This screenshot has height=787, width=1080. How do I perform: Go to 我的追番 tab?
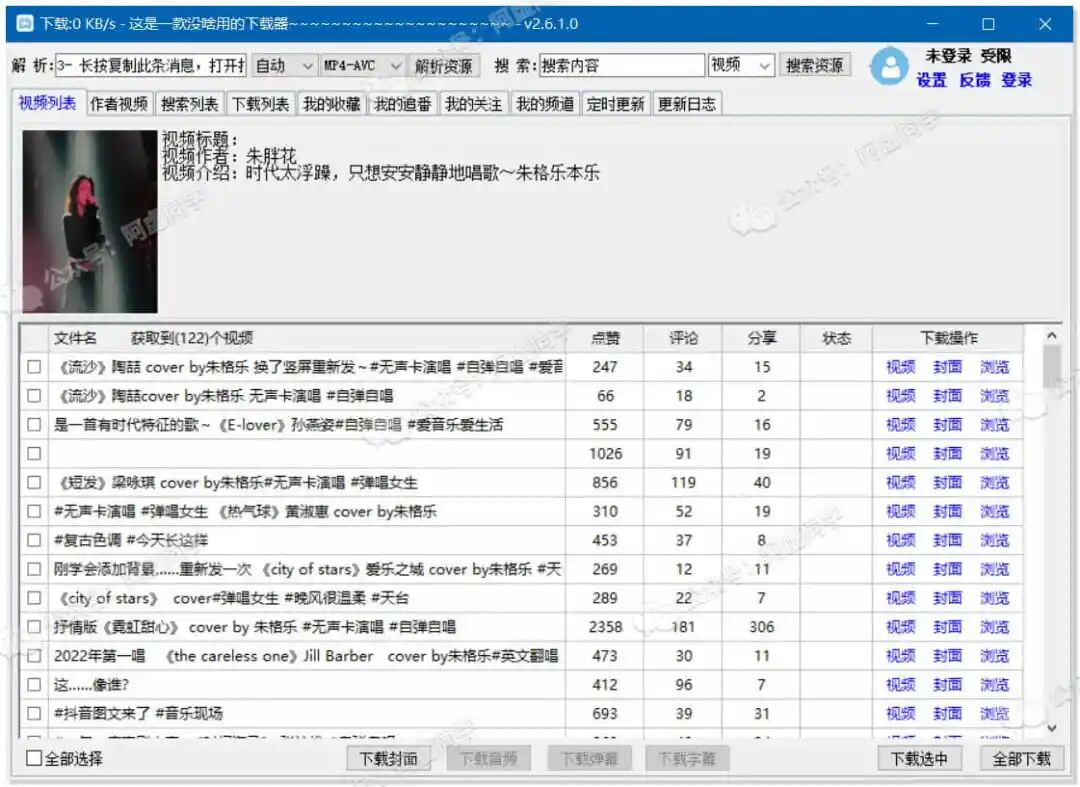tap(403, 104)
